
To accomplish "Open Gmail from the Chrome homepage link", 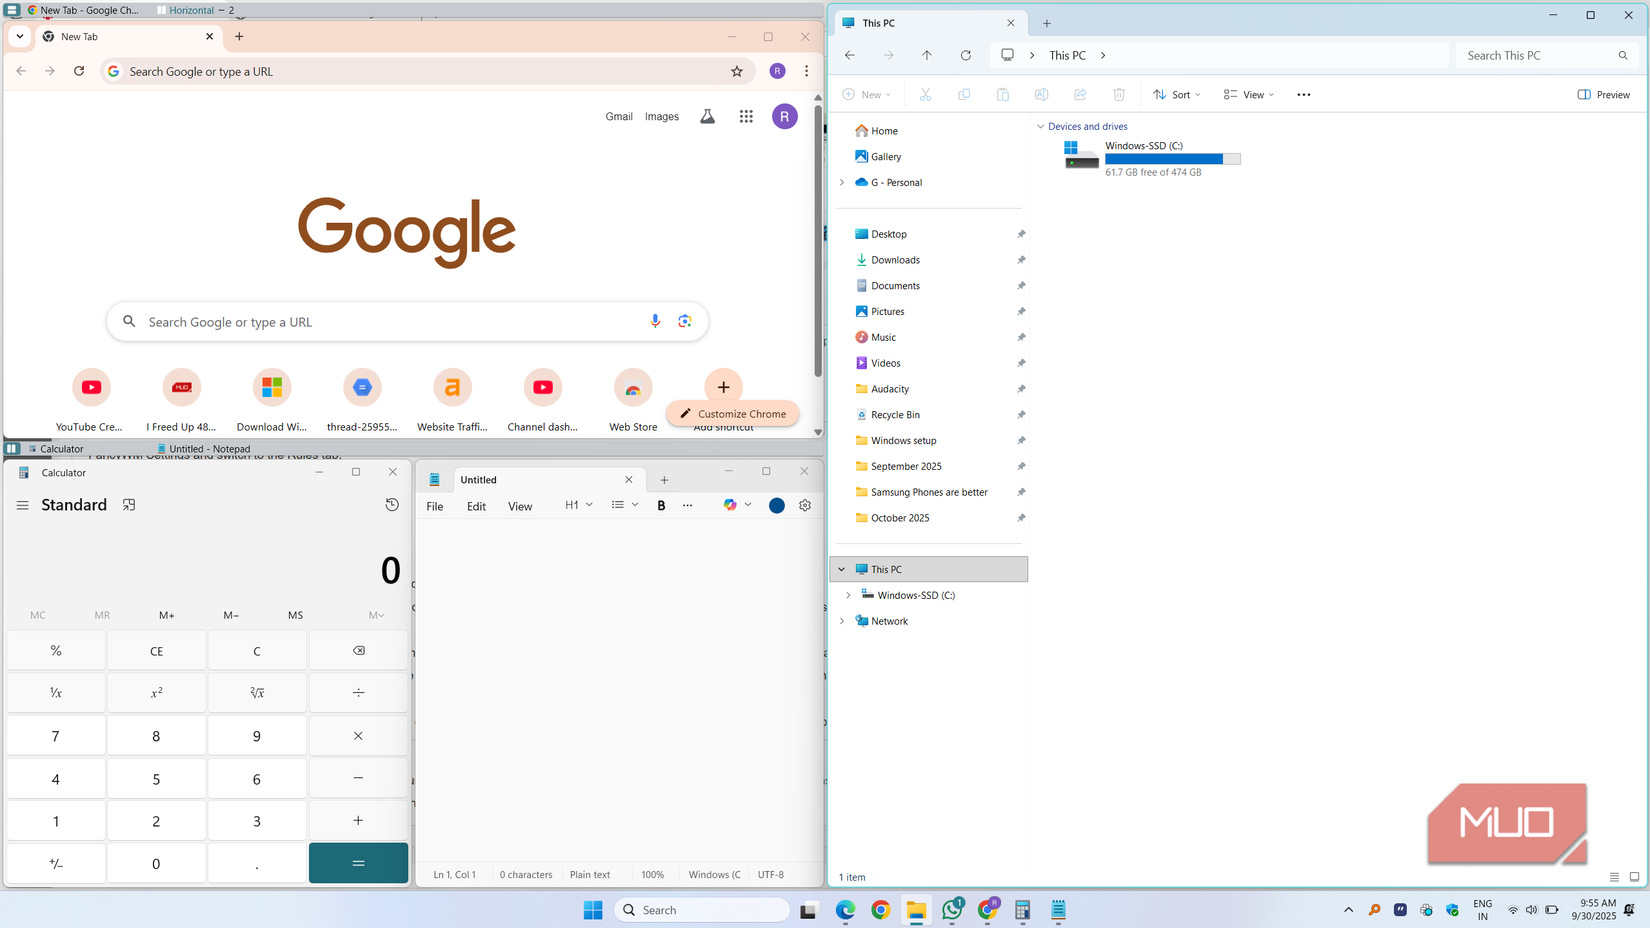I will point(619,116).
